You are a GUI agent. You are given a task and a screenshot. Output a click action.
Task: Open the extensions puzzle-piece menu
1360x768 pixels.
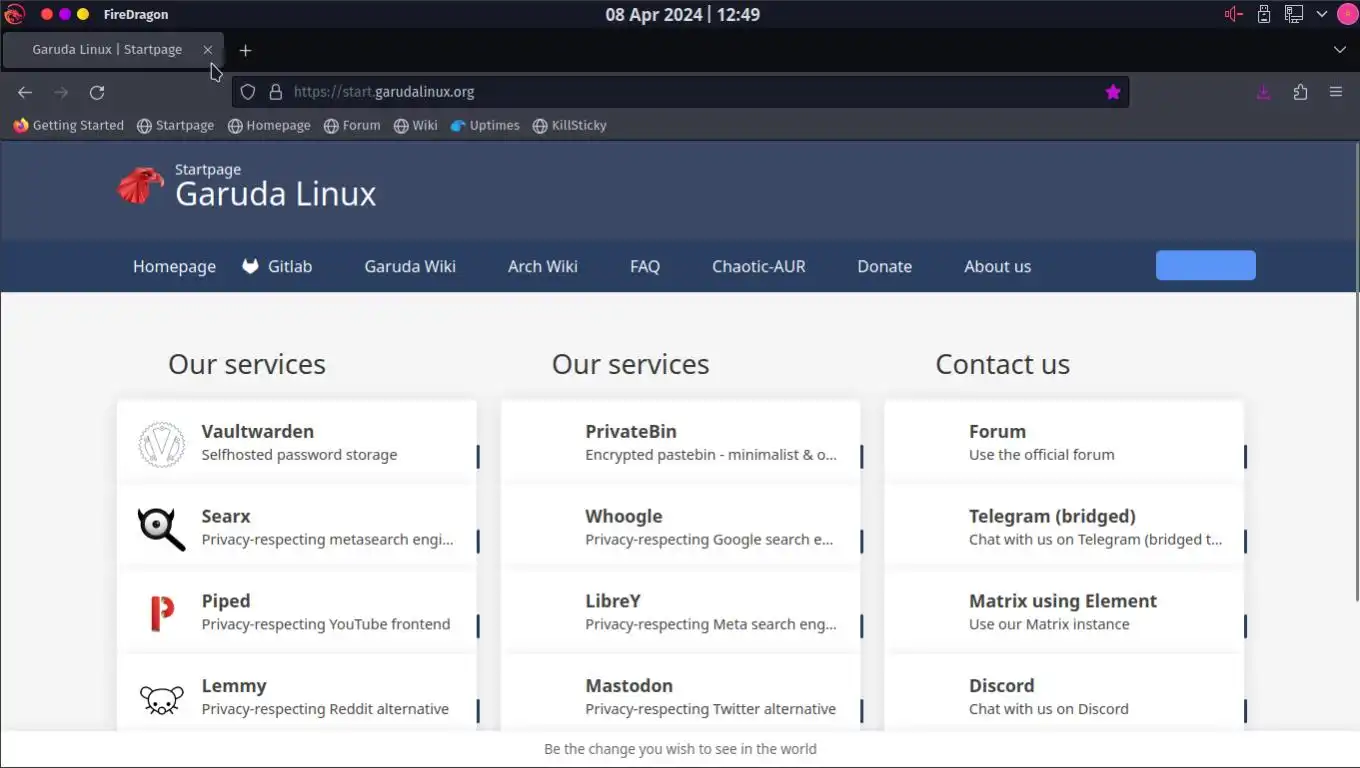tap(1300, 92)
